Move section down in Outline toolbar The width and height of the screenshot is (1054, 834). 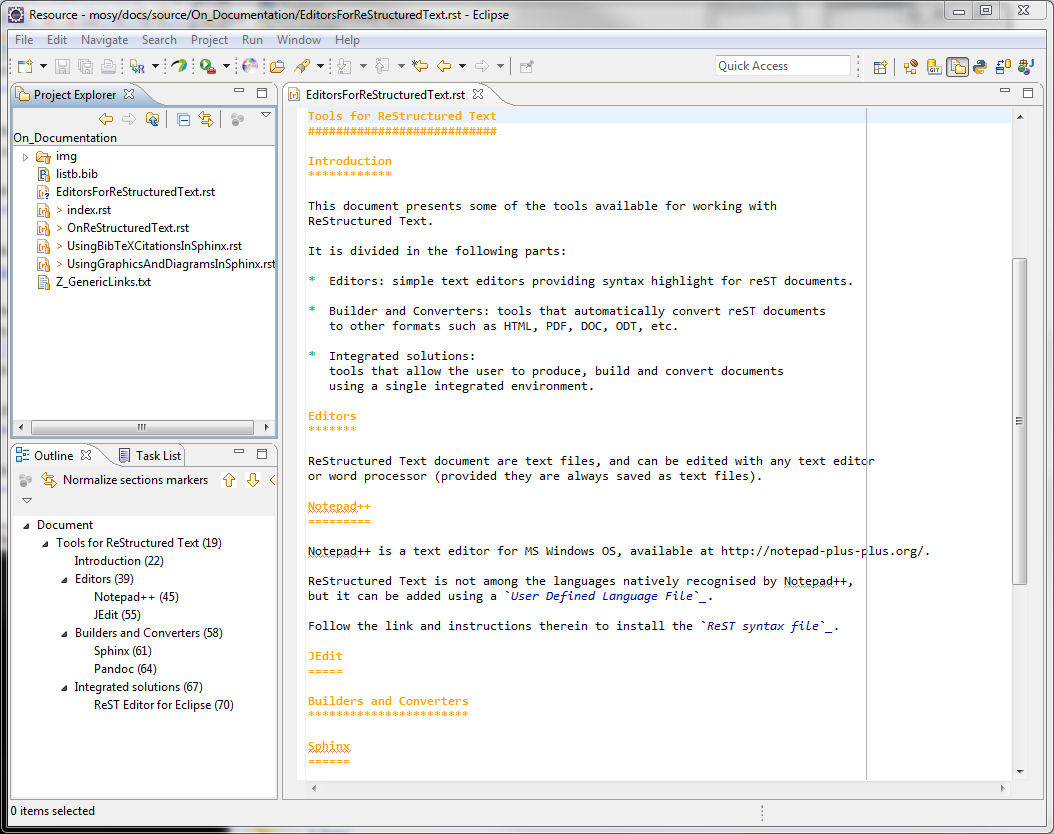point(253,480)
